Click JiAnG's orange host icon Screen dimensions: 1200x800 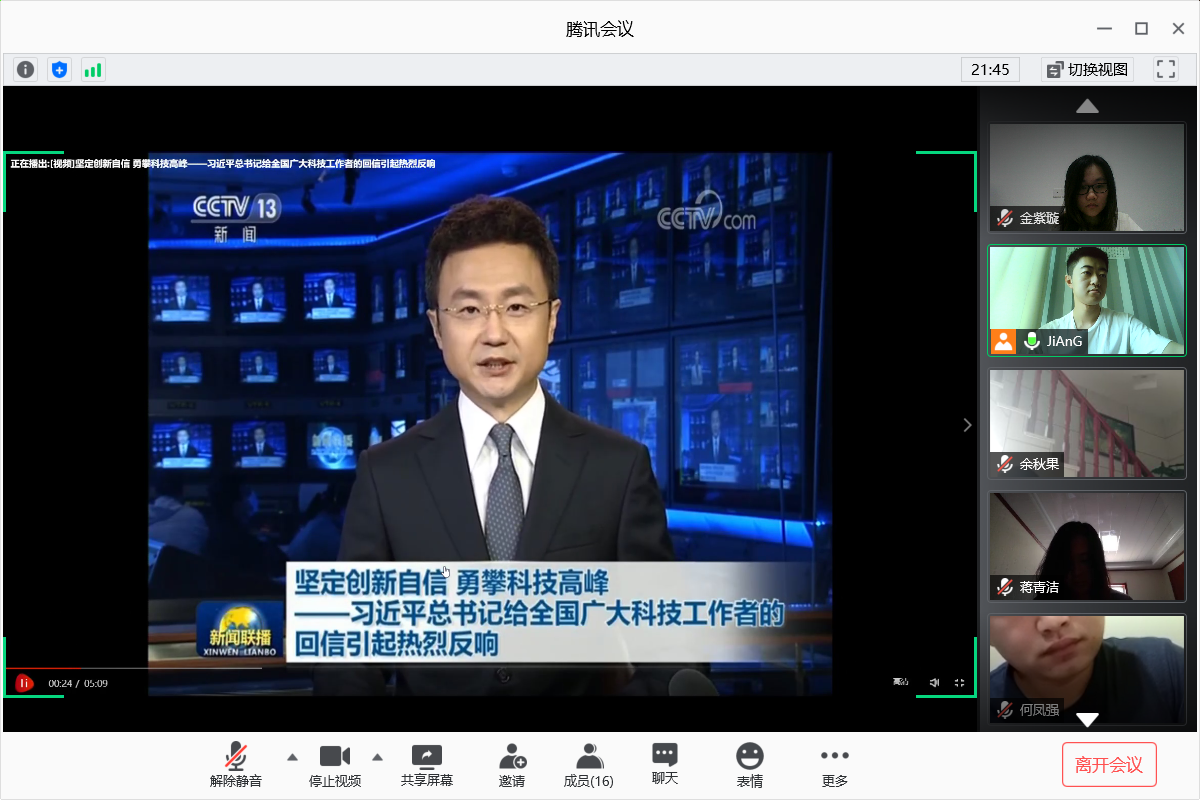(1003, 341)
